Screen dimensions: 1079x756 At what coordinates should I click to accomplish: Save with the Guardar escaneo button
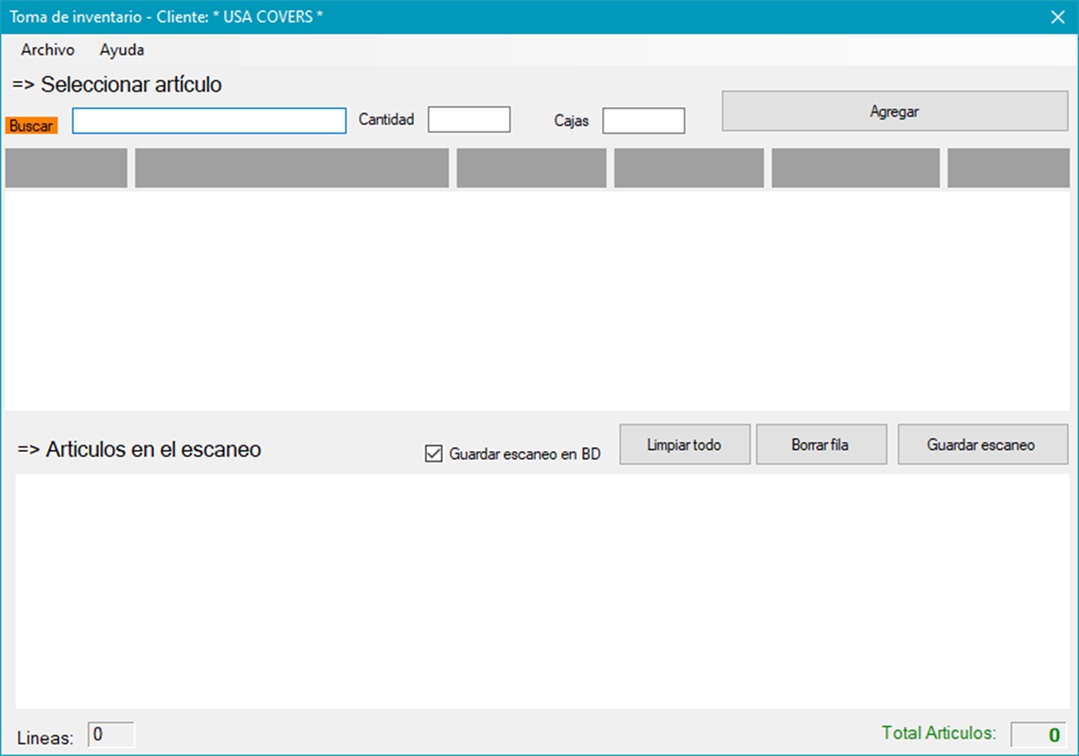coord(981,445)
